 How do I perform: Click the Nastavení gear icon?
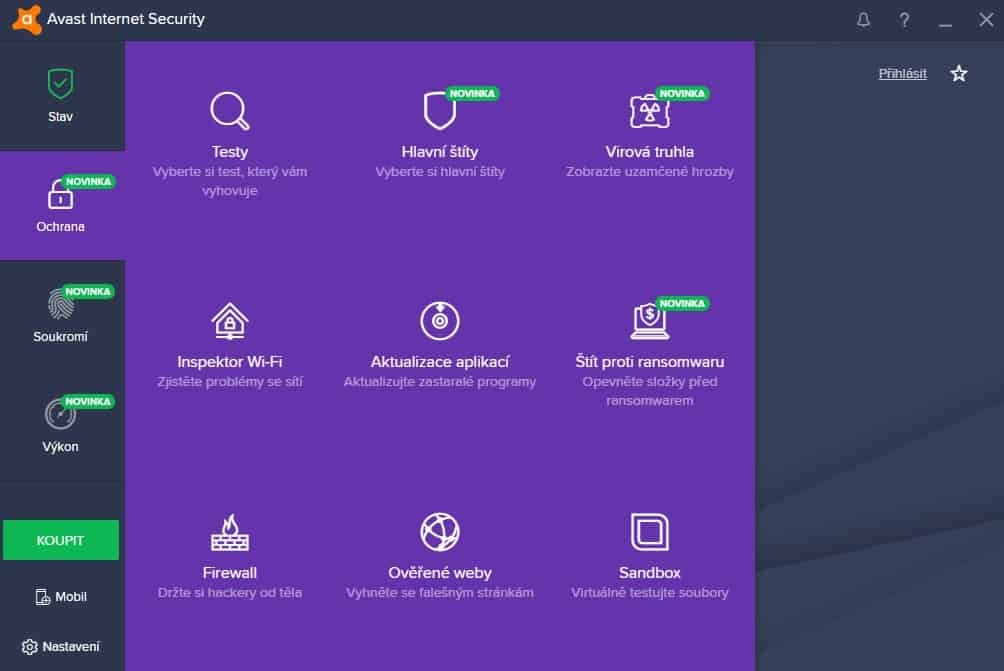pos(29,647)
